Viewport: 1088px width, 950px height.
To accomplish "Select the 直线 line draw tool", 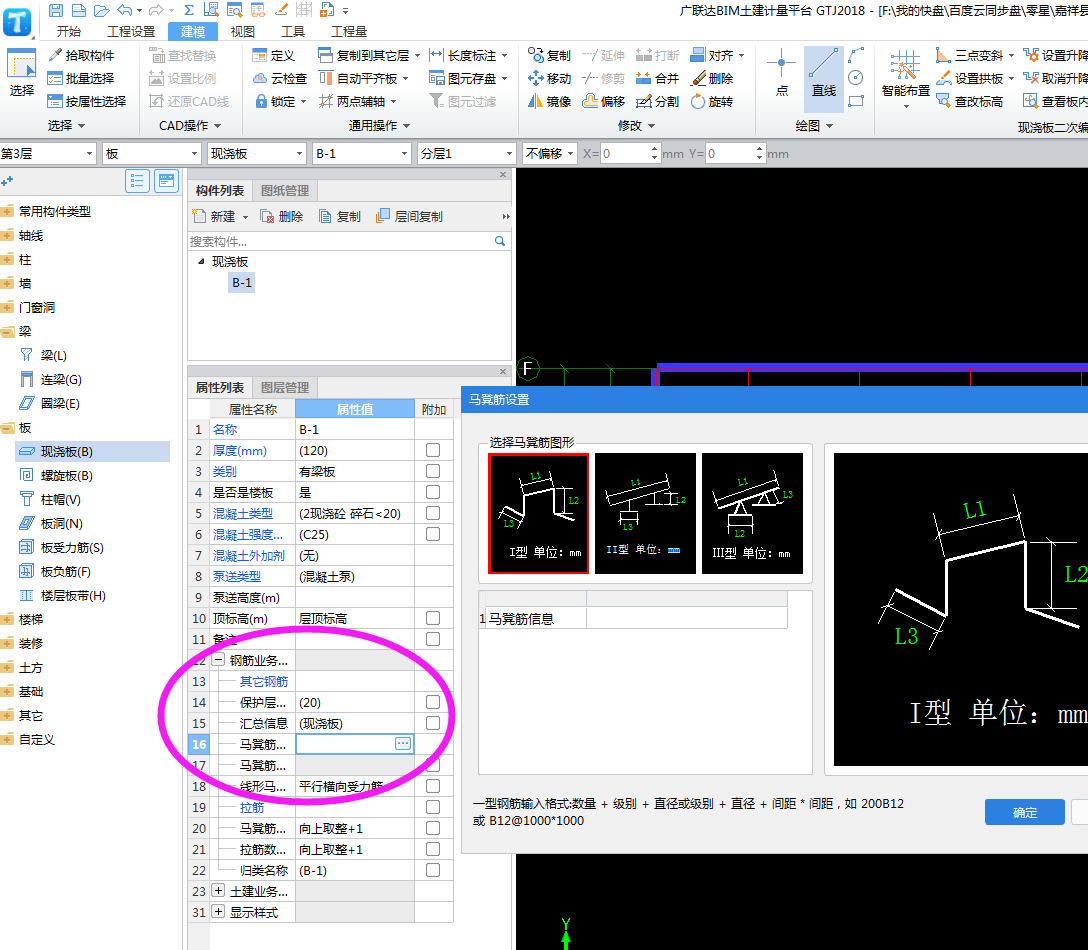I will pos(824,79).
